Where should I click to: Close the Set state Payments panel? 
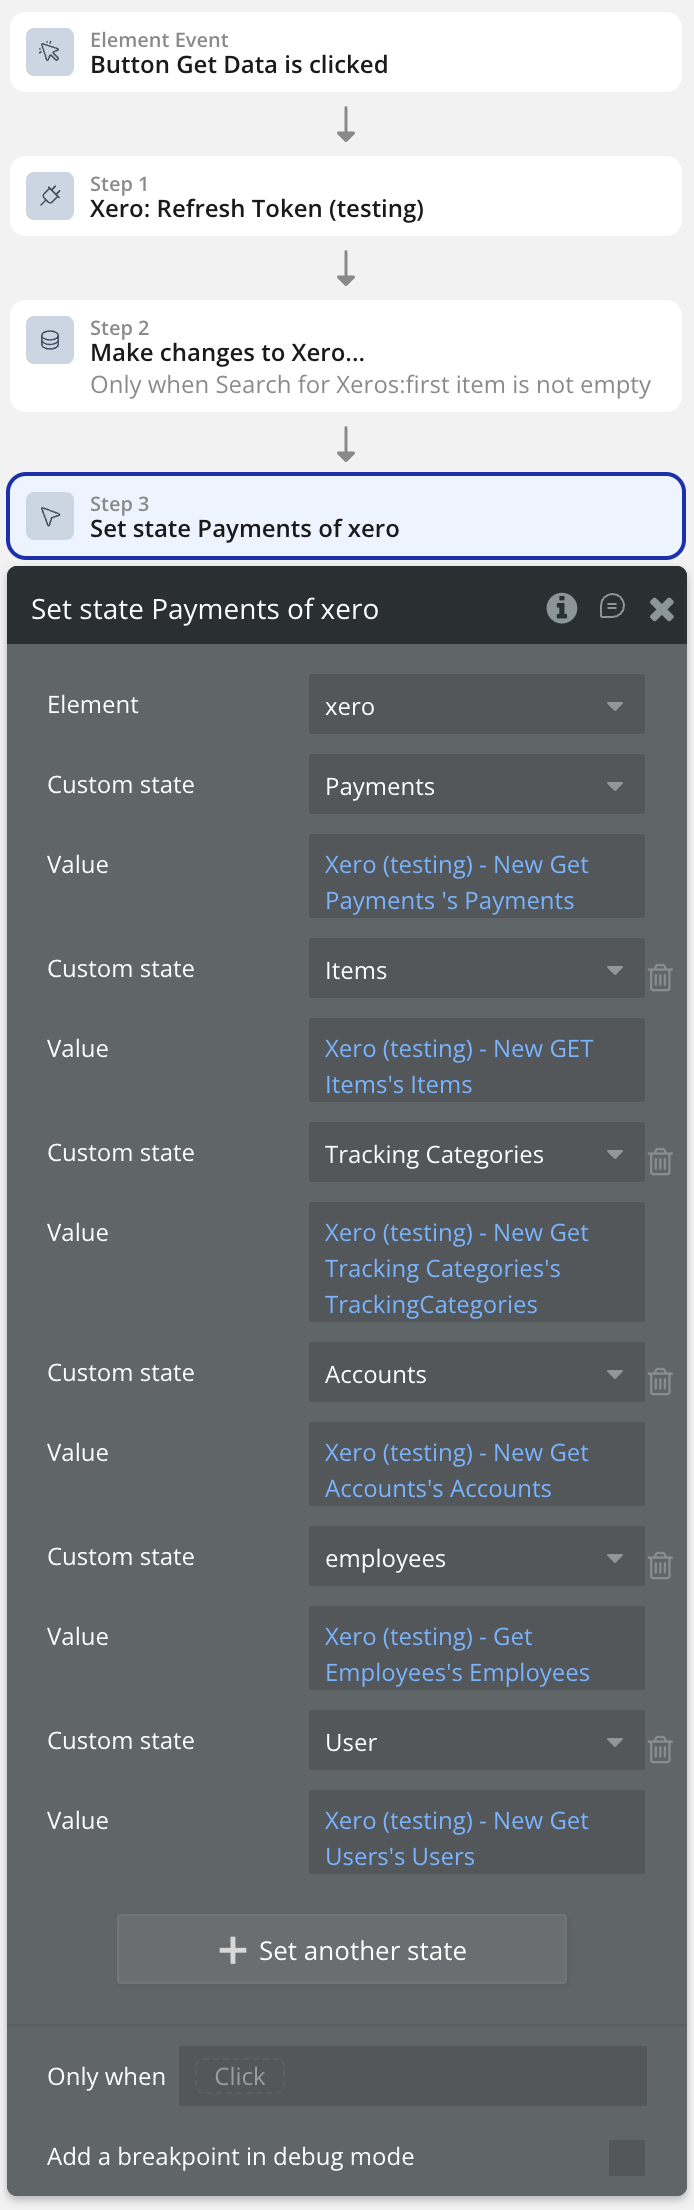tap(661, 609)
